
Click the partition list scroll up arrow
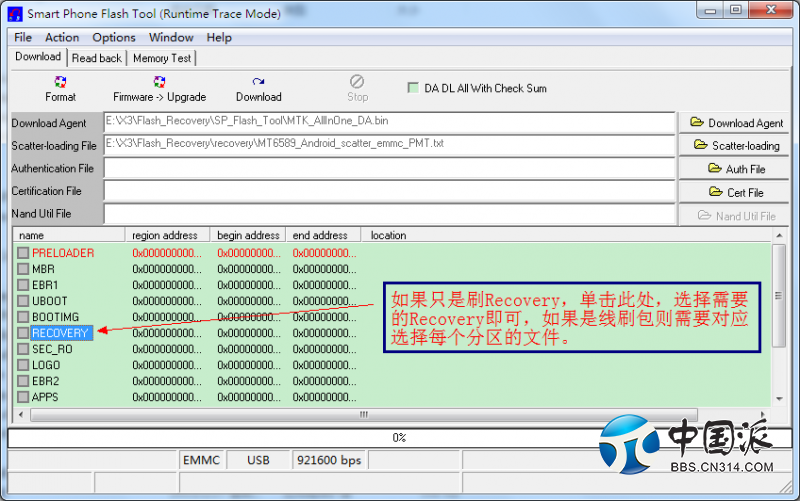click(779, 235)
